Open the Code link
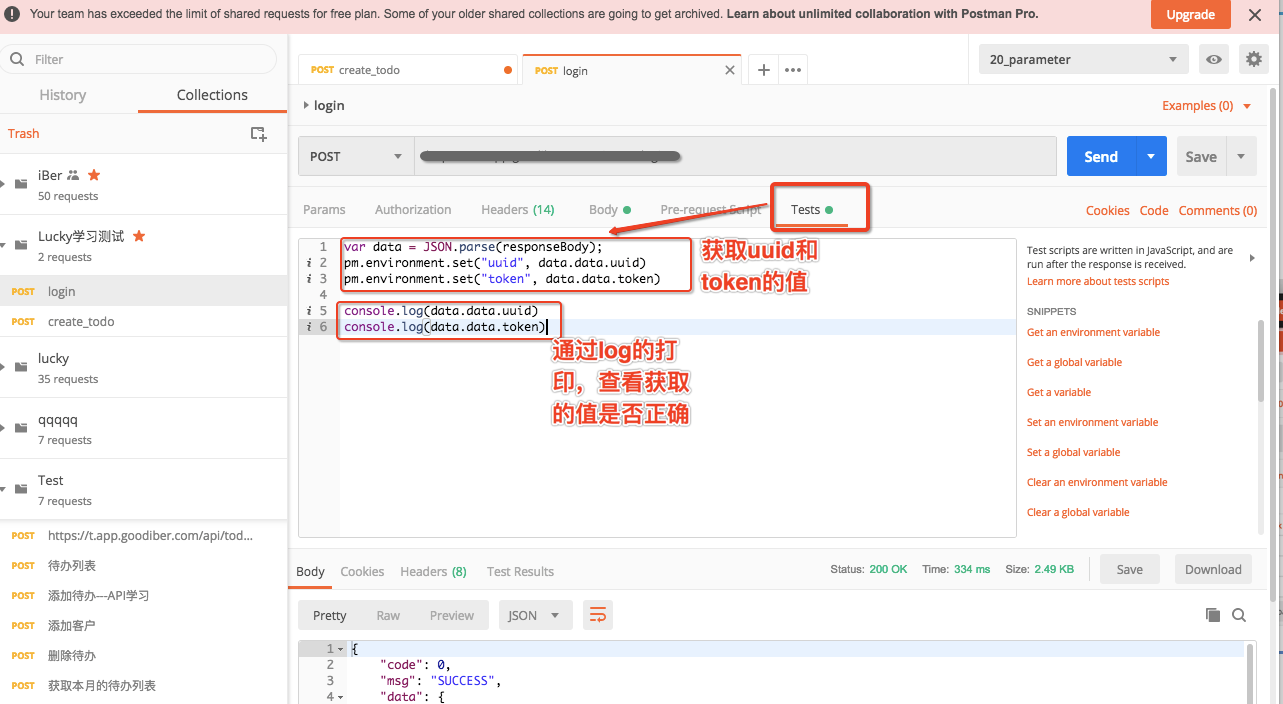The width and height of the screenshot is (1283, 704). [1154, 210]
